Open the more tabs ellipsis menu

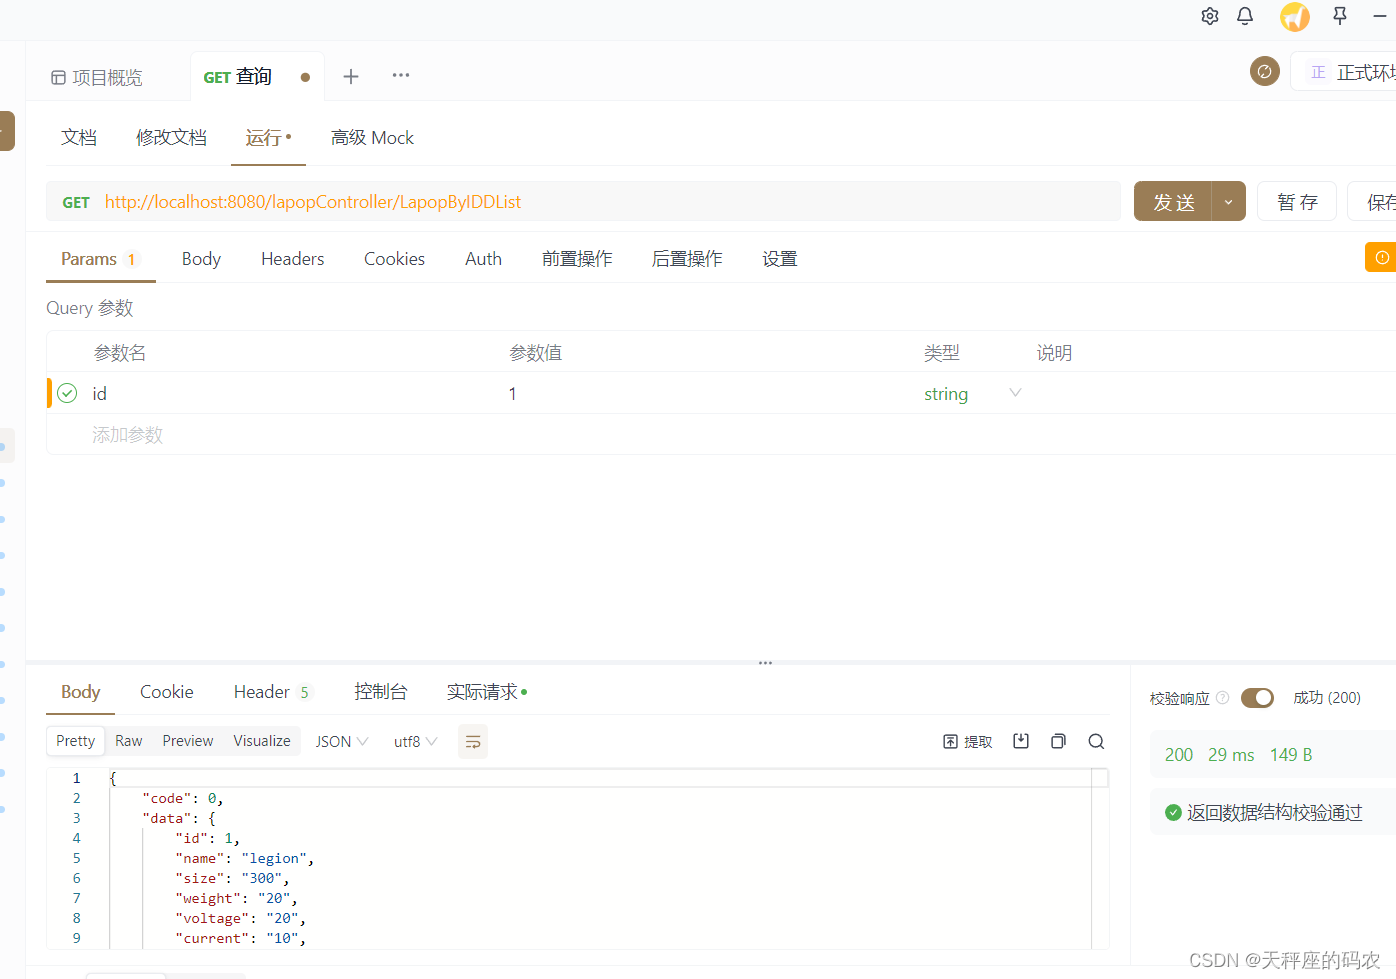point(401,75)
